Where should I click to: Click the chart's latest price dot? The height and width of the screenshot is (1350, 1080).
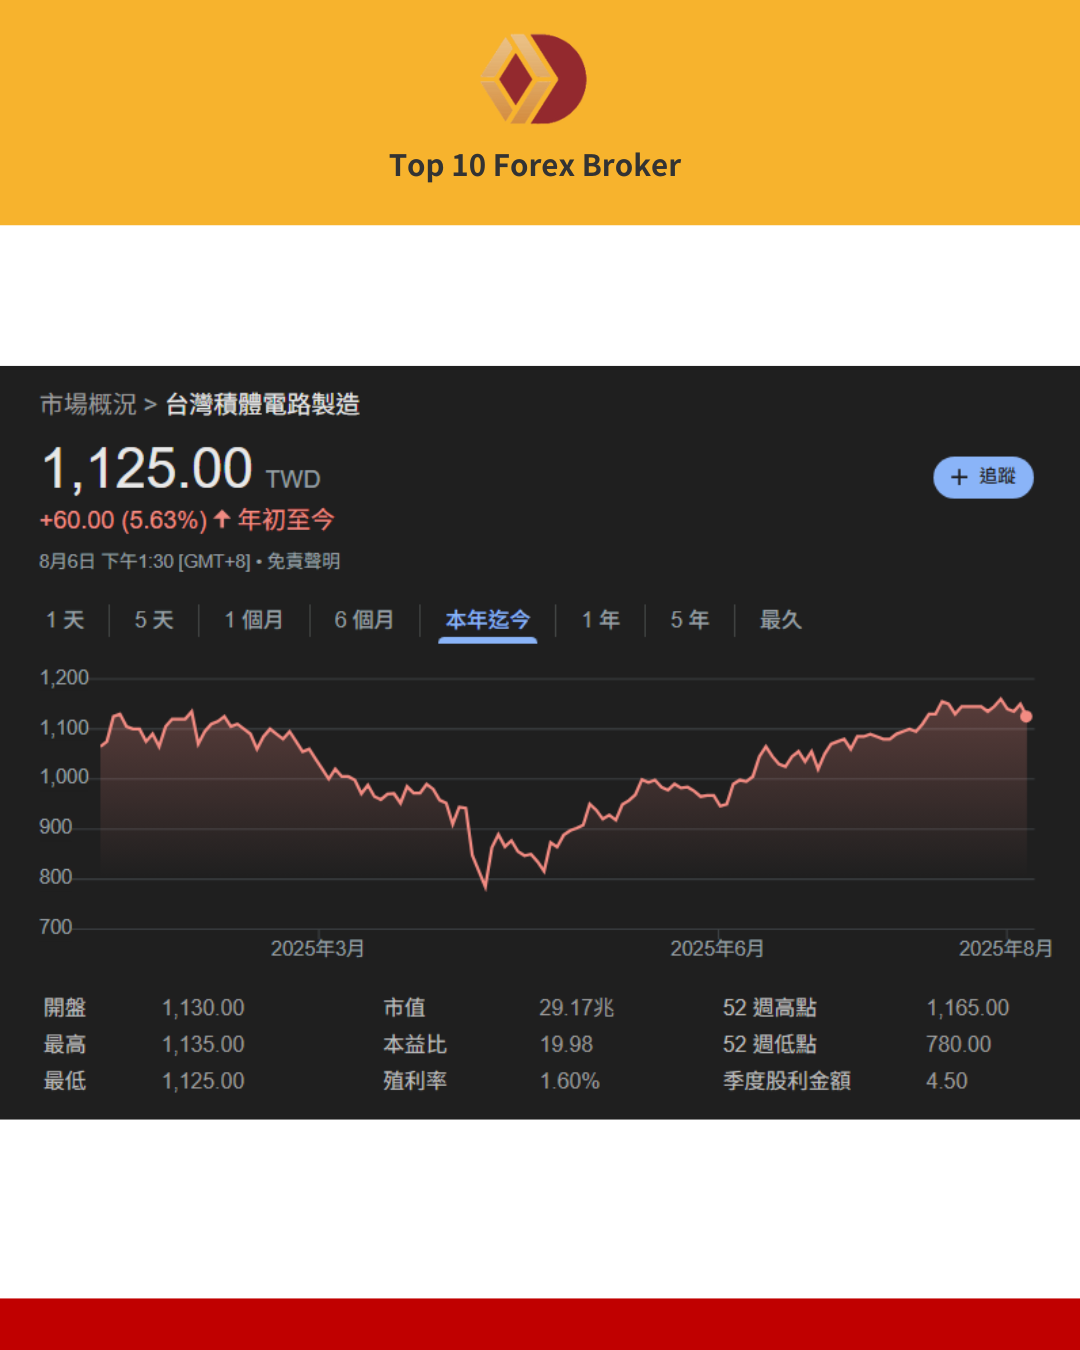[x=1026, y=716]
